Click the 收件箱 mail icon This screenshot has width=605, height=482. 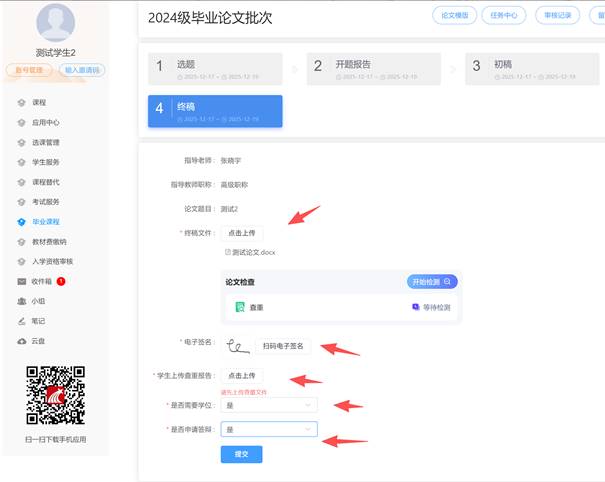coord(21,281)
